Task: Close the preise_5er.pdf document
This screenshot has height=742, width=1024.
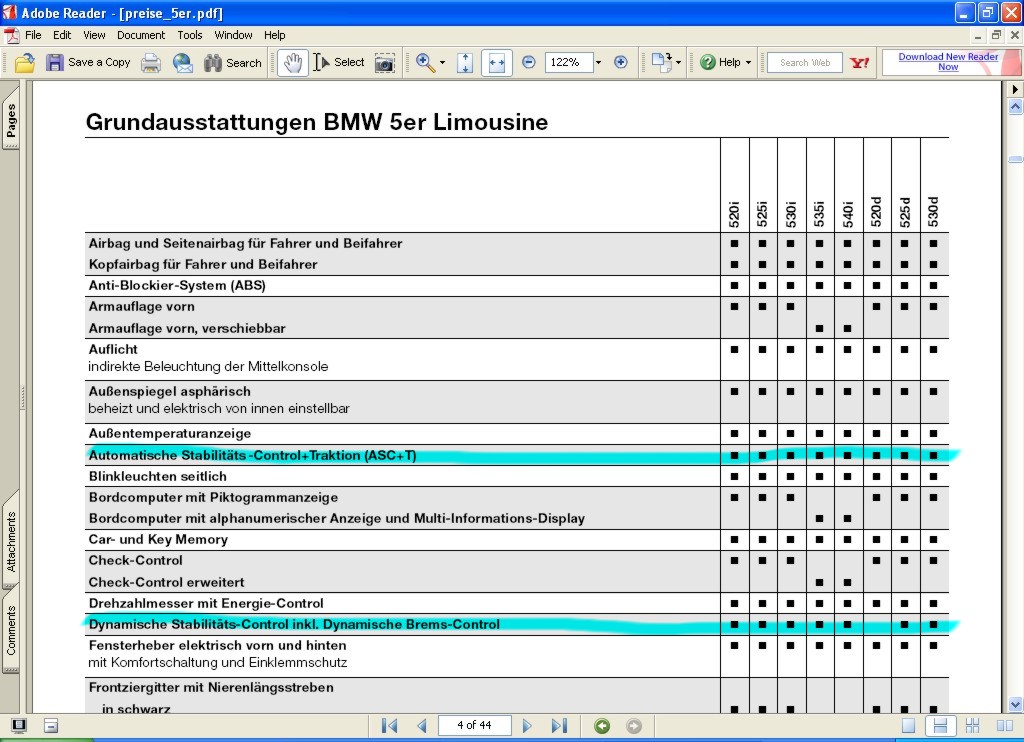Action: pyautogui.click(x=1014, y=35)
